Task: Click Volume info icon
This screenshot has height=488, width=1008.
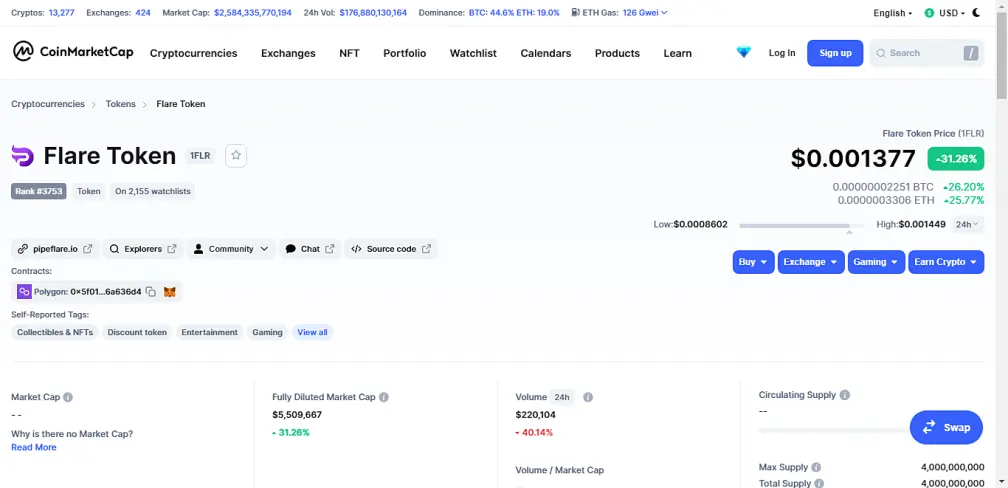Action: [x=588, y=397]
